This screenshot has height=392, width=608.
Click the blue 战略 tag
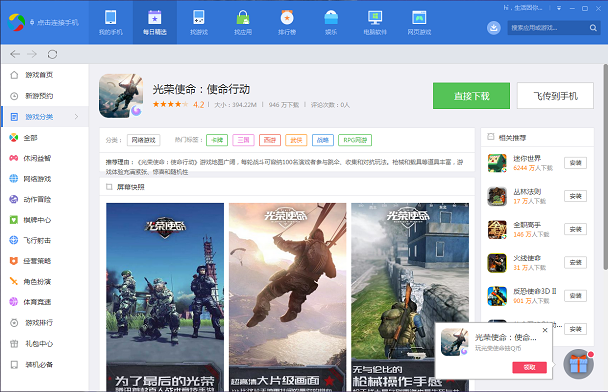(323, 140)
